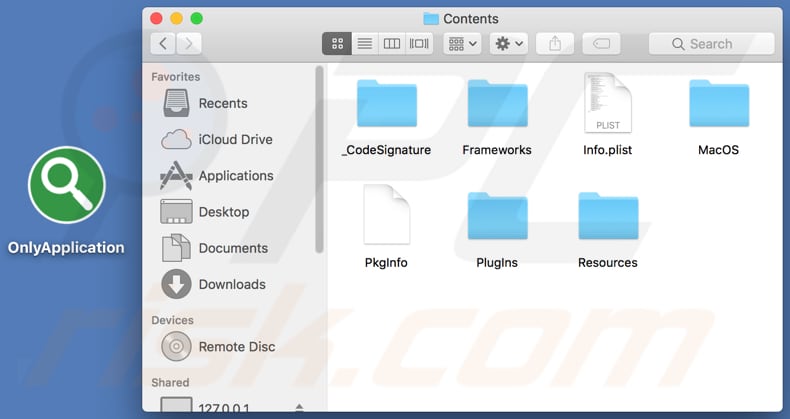This screenshot has width=790, height=419.
Task: Open Documents in the sidebar
Action: 234,248
